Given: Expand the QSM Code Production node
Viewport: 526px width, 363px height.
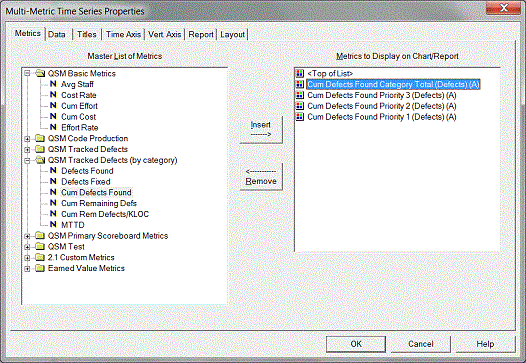Looking at the screenshot, I should [27, 139].
